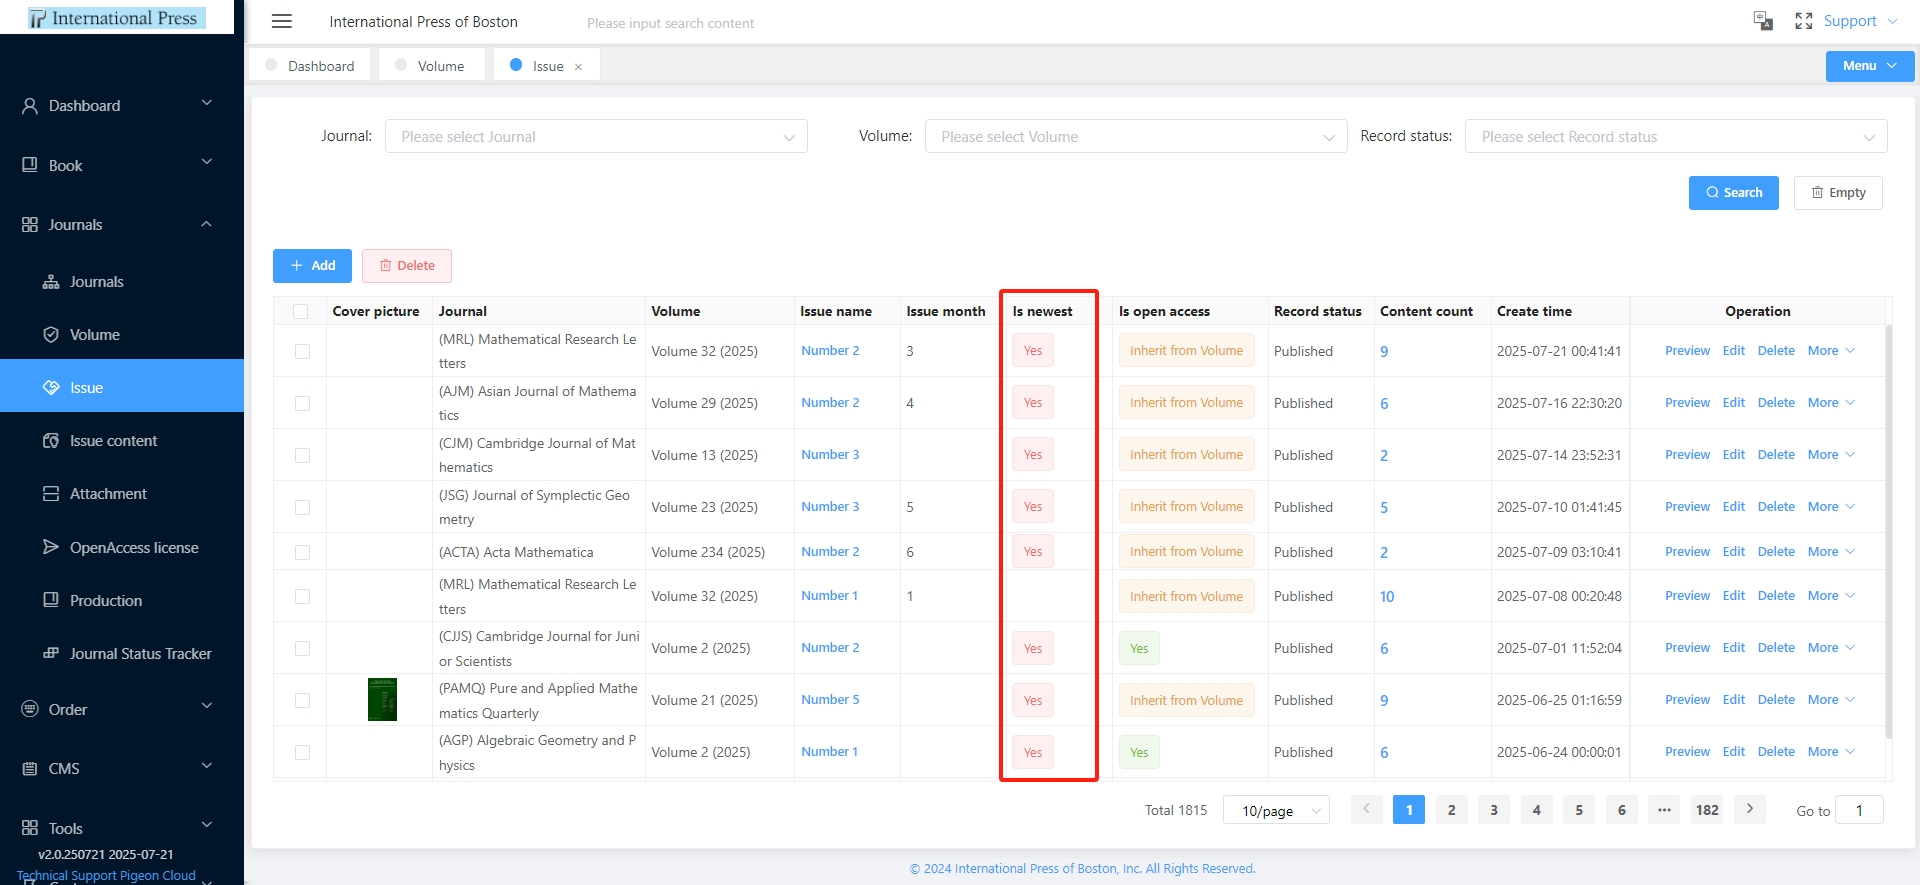1920x885 pixels.
Task: Open Issue content in sidebar menu
Action: coord(122,441)
